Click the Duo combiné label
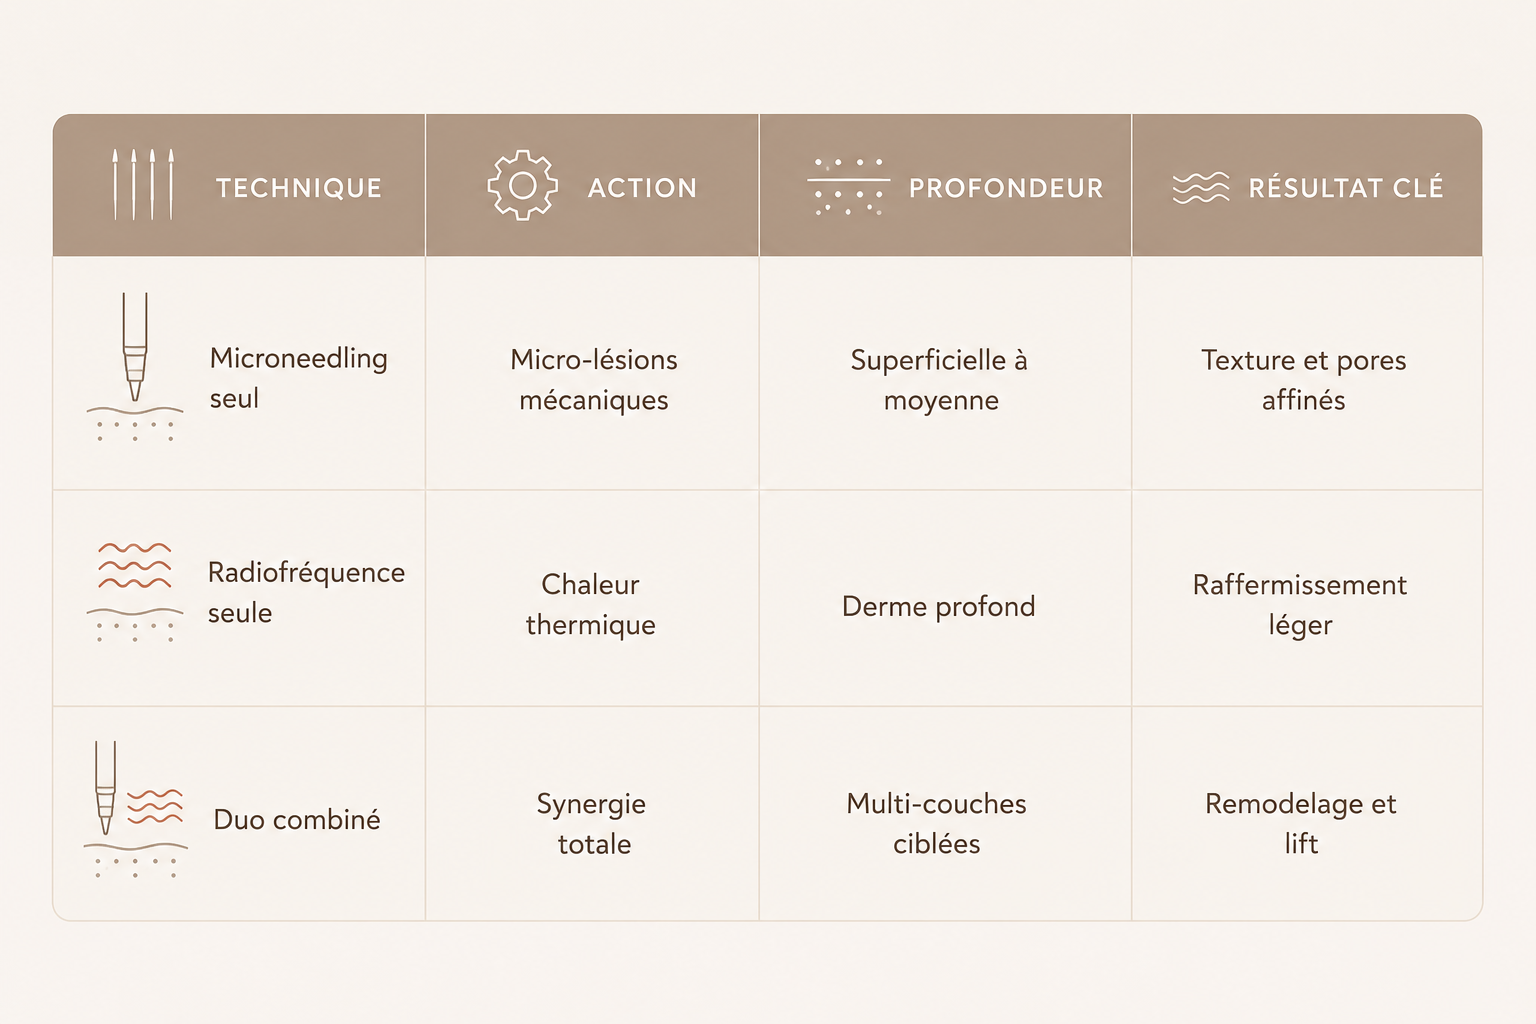This screenshot has width=1536, height=1024. 297,819
